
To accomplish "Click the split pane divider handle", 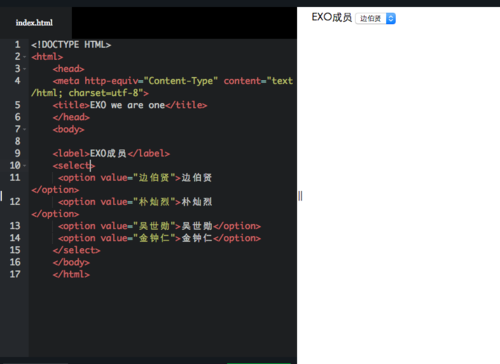I will click(x=300, y=196).
